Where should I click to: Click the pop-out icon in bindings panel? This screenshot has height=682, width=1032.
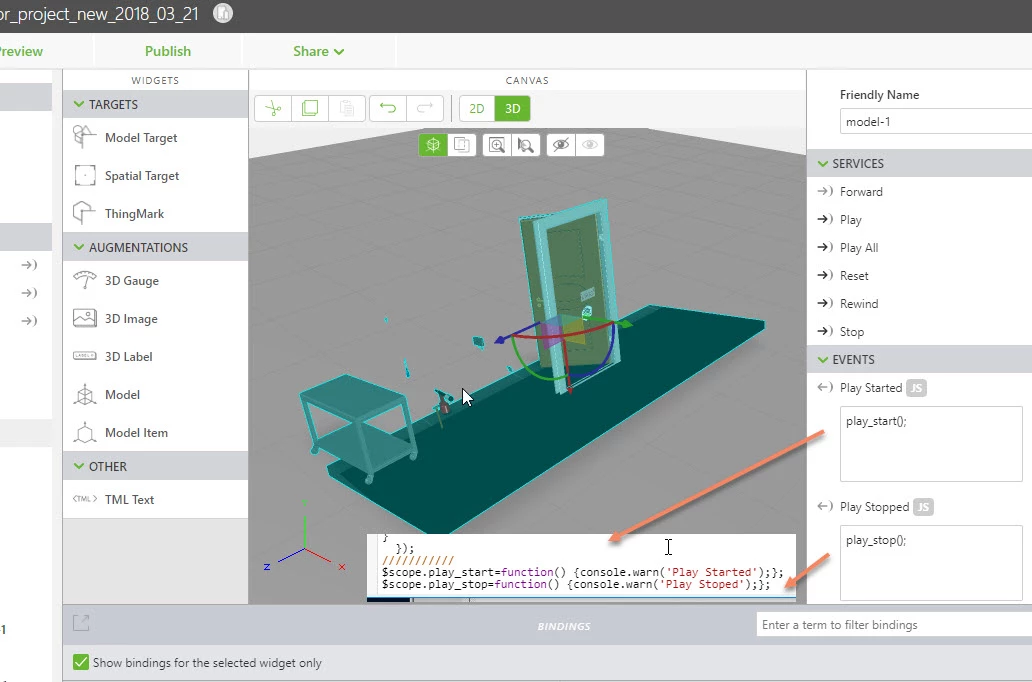[81, 622]
